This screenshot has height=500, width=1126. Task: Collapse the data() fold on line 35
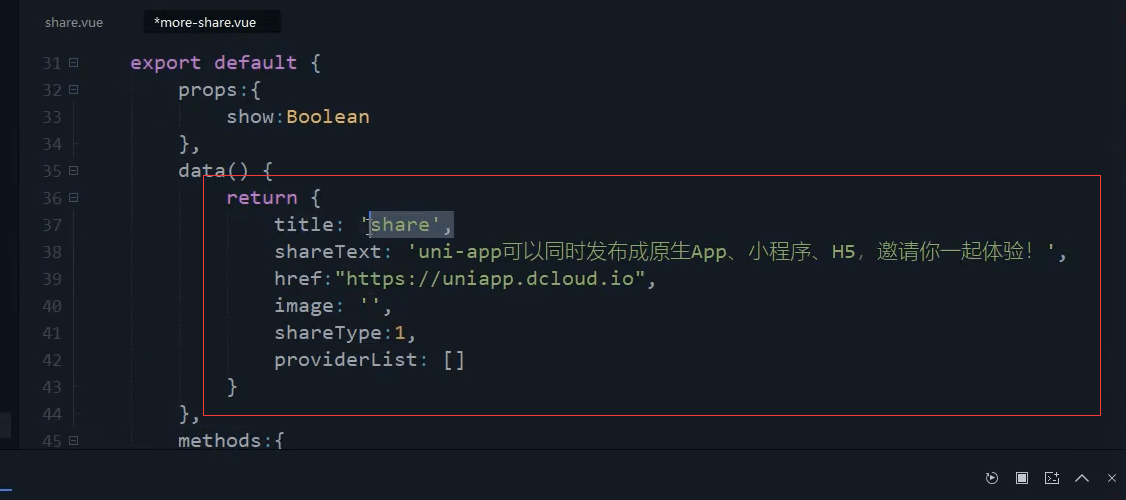(x=73, y=171)
